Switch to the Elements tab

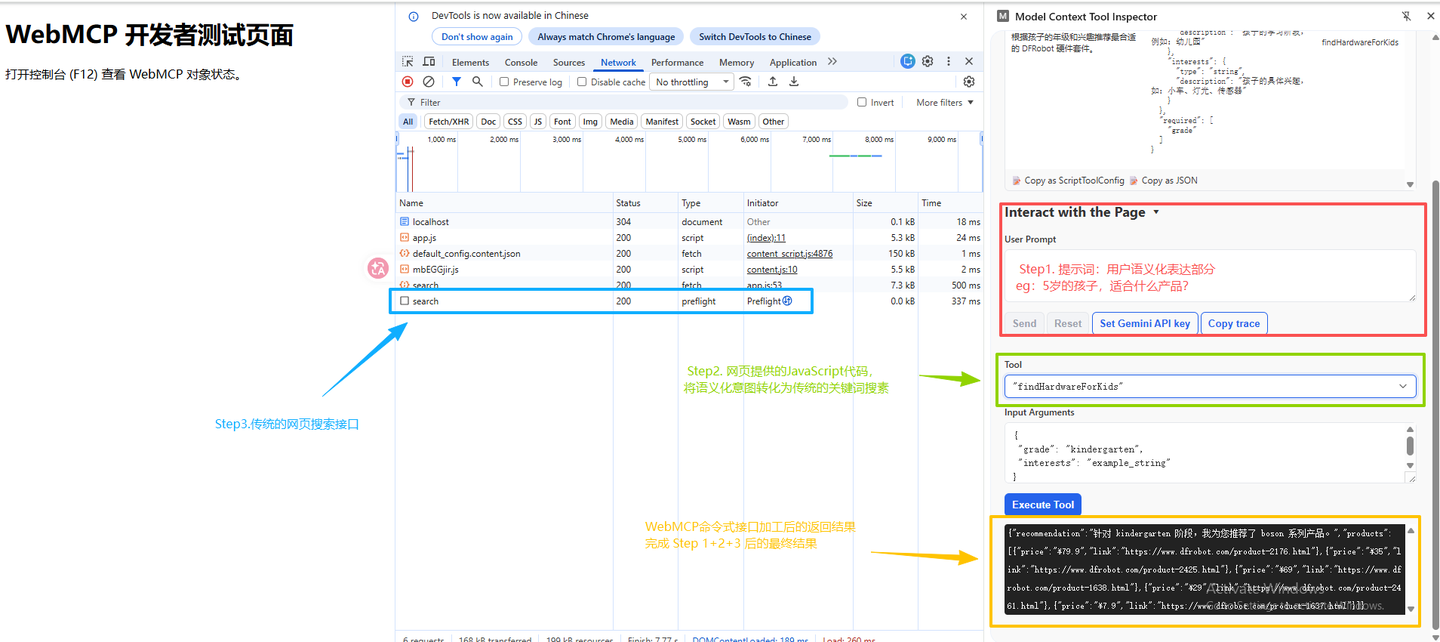(x=470, y=62)
